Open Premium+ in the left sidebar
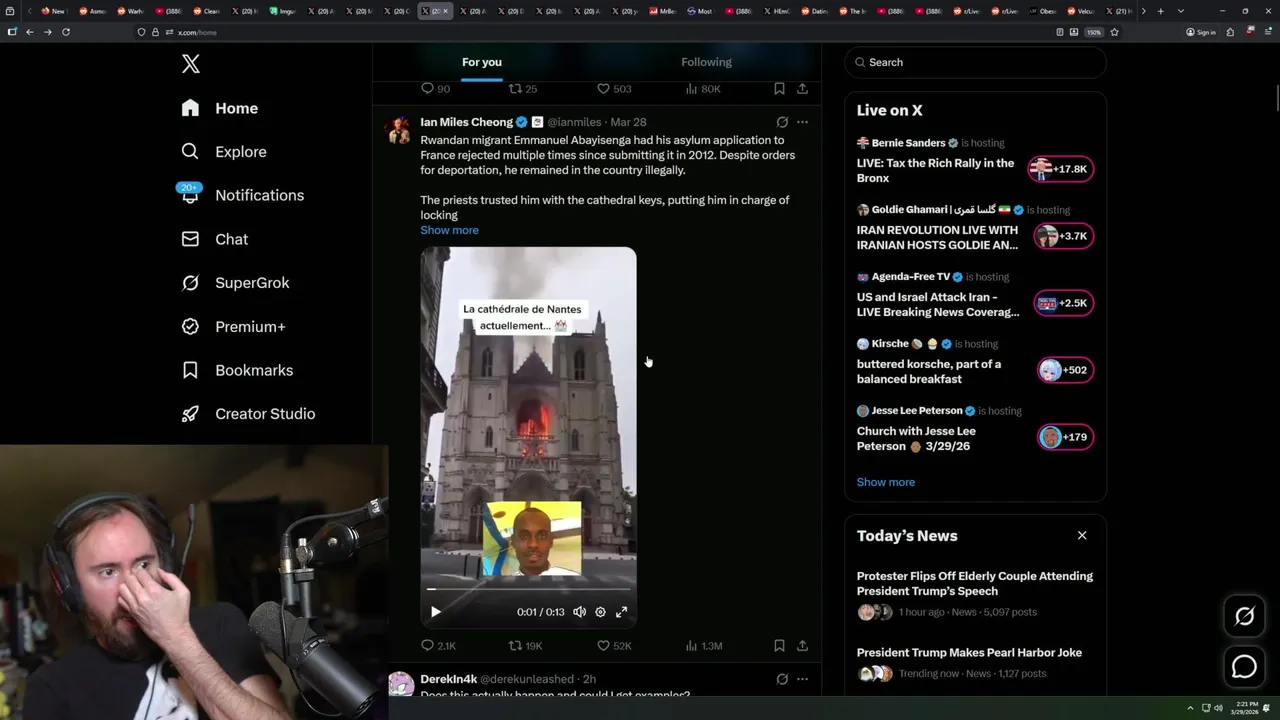This screenshot has height=720, width=1280. tap(233, 326)
